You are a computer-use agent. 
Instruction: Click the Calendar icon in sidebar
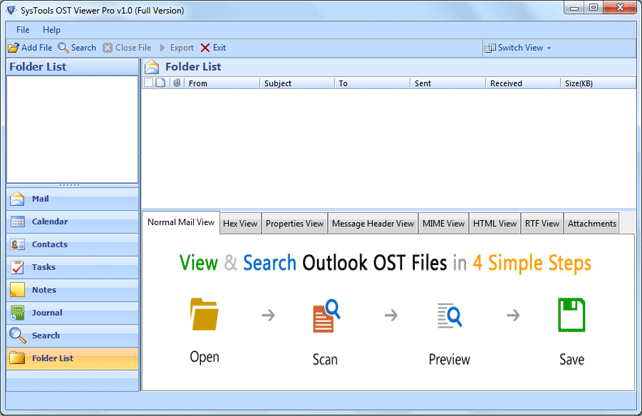coord(17,222)
